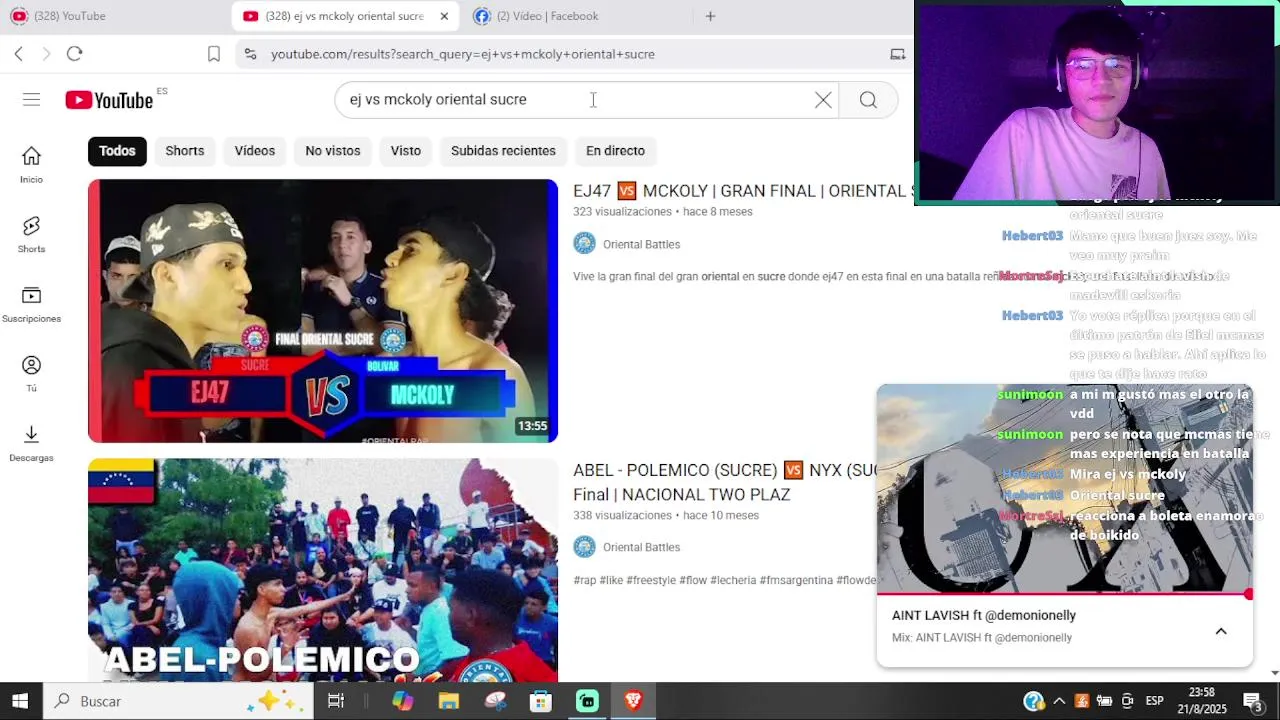1280x720 pixels.
Task: Open the EJ47 vs MCKOLY video title
Action: pos(743,191)
